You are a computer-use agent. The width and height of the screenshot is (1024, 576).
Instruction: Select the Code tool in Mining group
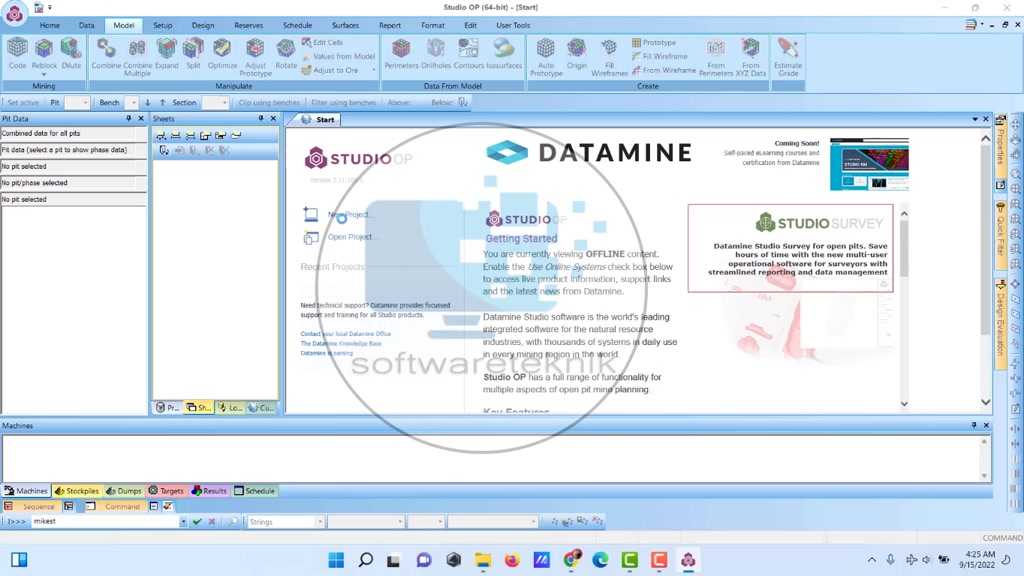click(18, 54)
